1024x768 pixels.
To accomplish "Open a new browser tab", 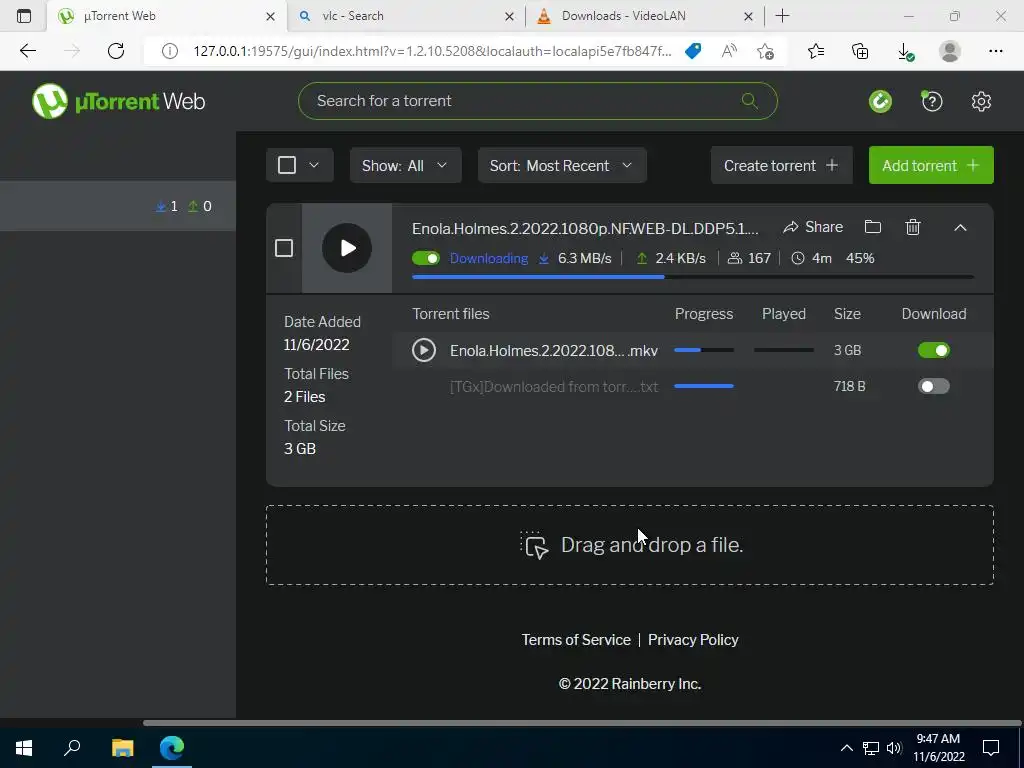I will [782, 16].
